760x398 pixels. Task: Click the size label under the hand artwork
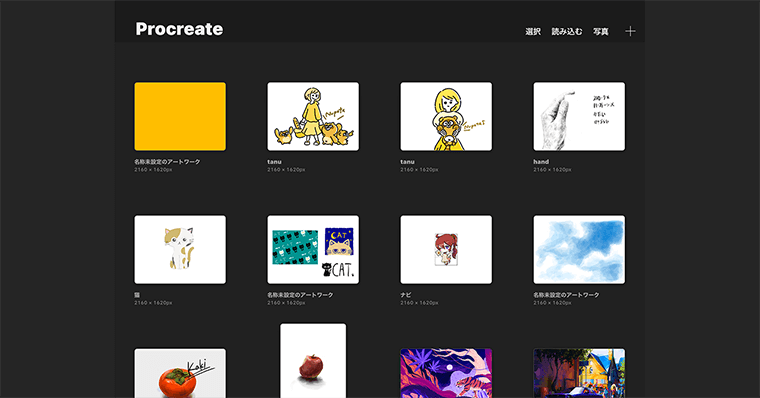(x=552, y=170)
